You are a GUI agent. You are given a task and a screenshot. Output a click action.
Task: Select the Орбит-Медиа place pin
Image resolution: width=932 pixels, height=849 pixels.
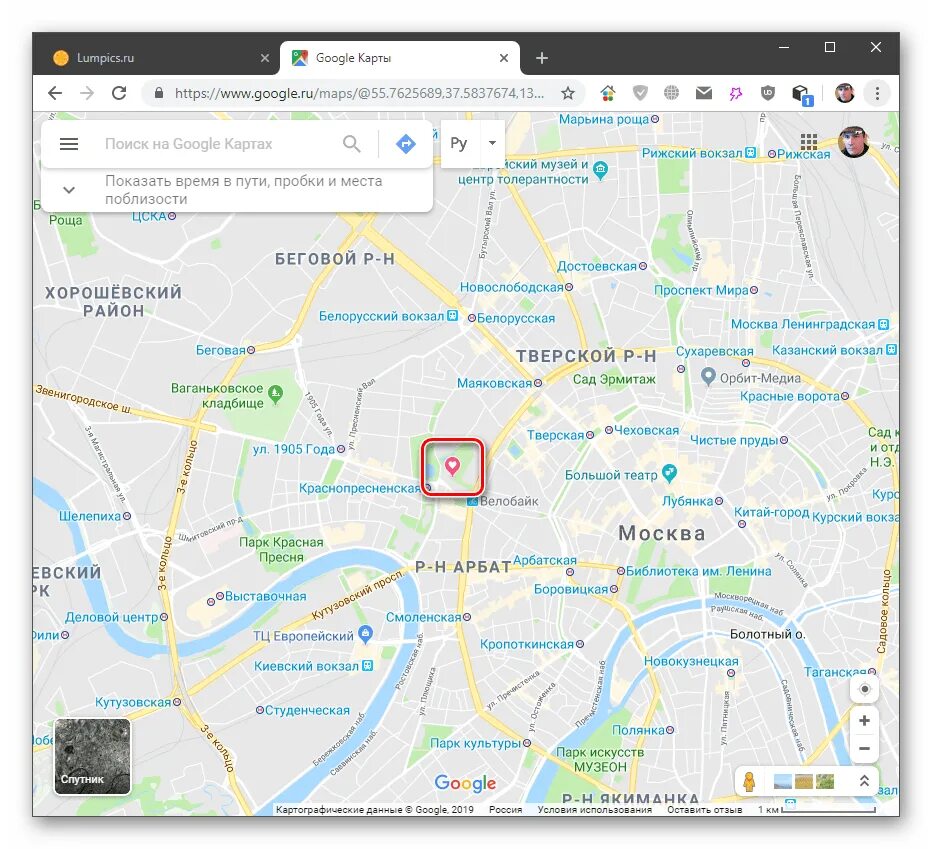point(708,376)
